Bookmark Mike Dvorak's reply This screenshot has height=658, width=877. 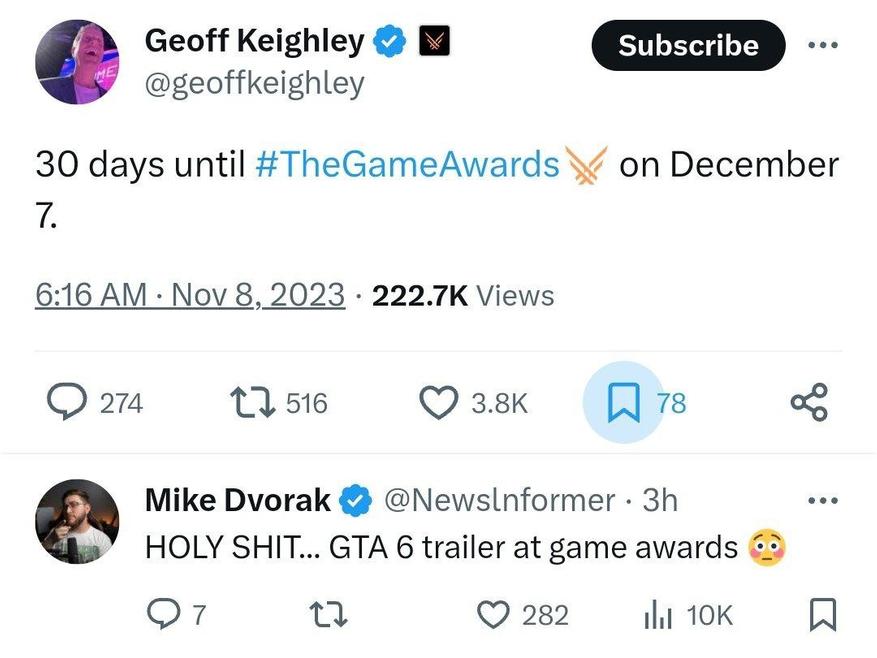tap(821, 614)
